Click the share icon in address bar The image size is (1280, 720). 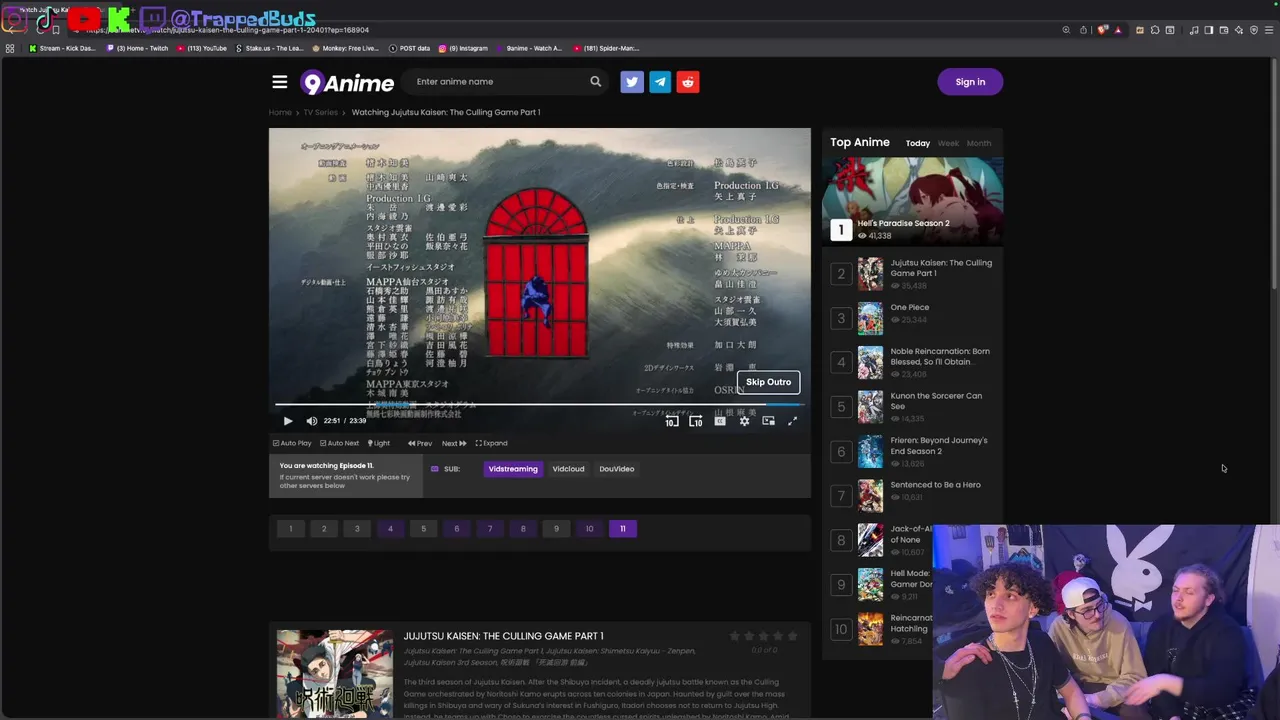[1083, 30]
